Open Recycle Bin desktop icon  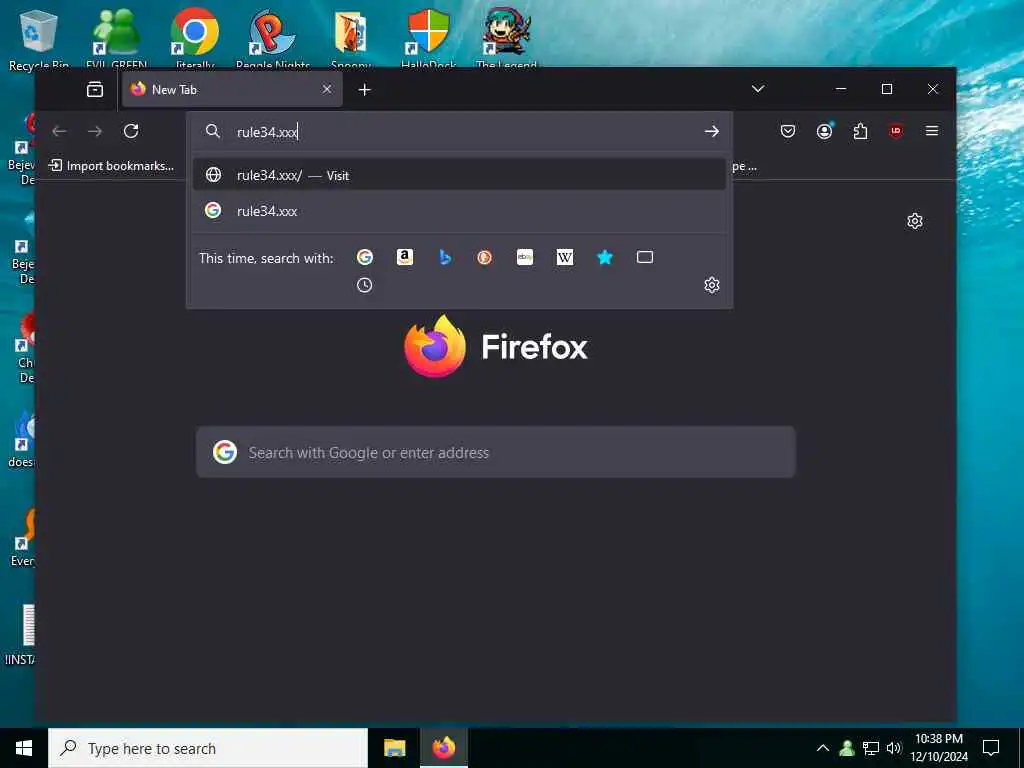(39, 39)
